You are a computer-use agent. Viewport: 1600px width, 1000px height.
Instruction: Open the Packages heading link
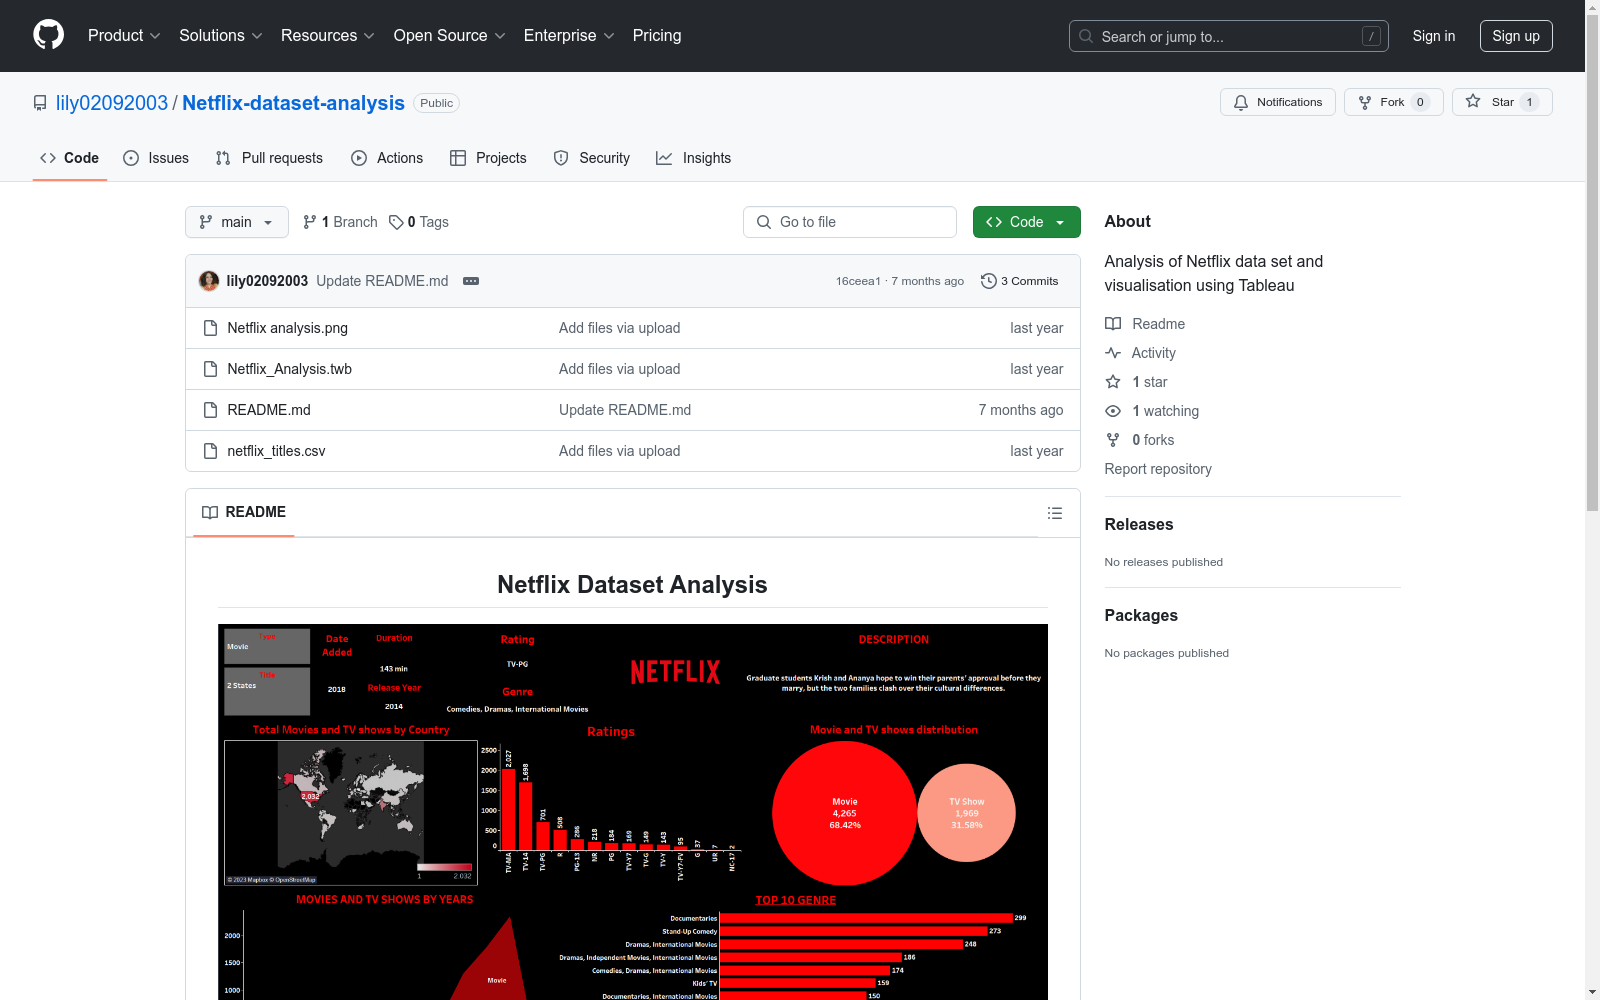click(x=1141, y=615)
